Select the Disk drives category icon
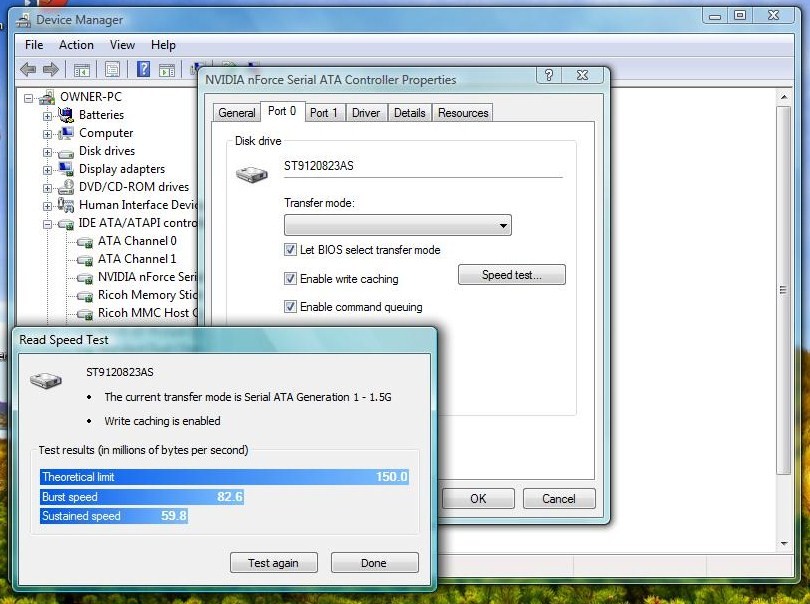 coord(66,153)
